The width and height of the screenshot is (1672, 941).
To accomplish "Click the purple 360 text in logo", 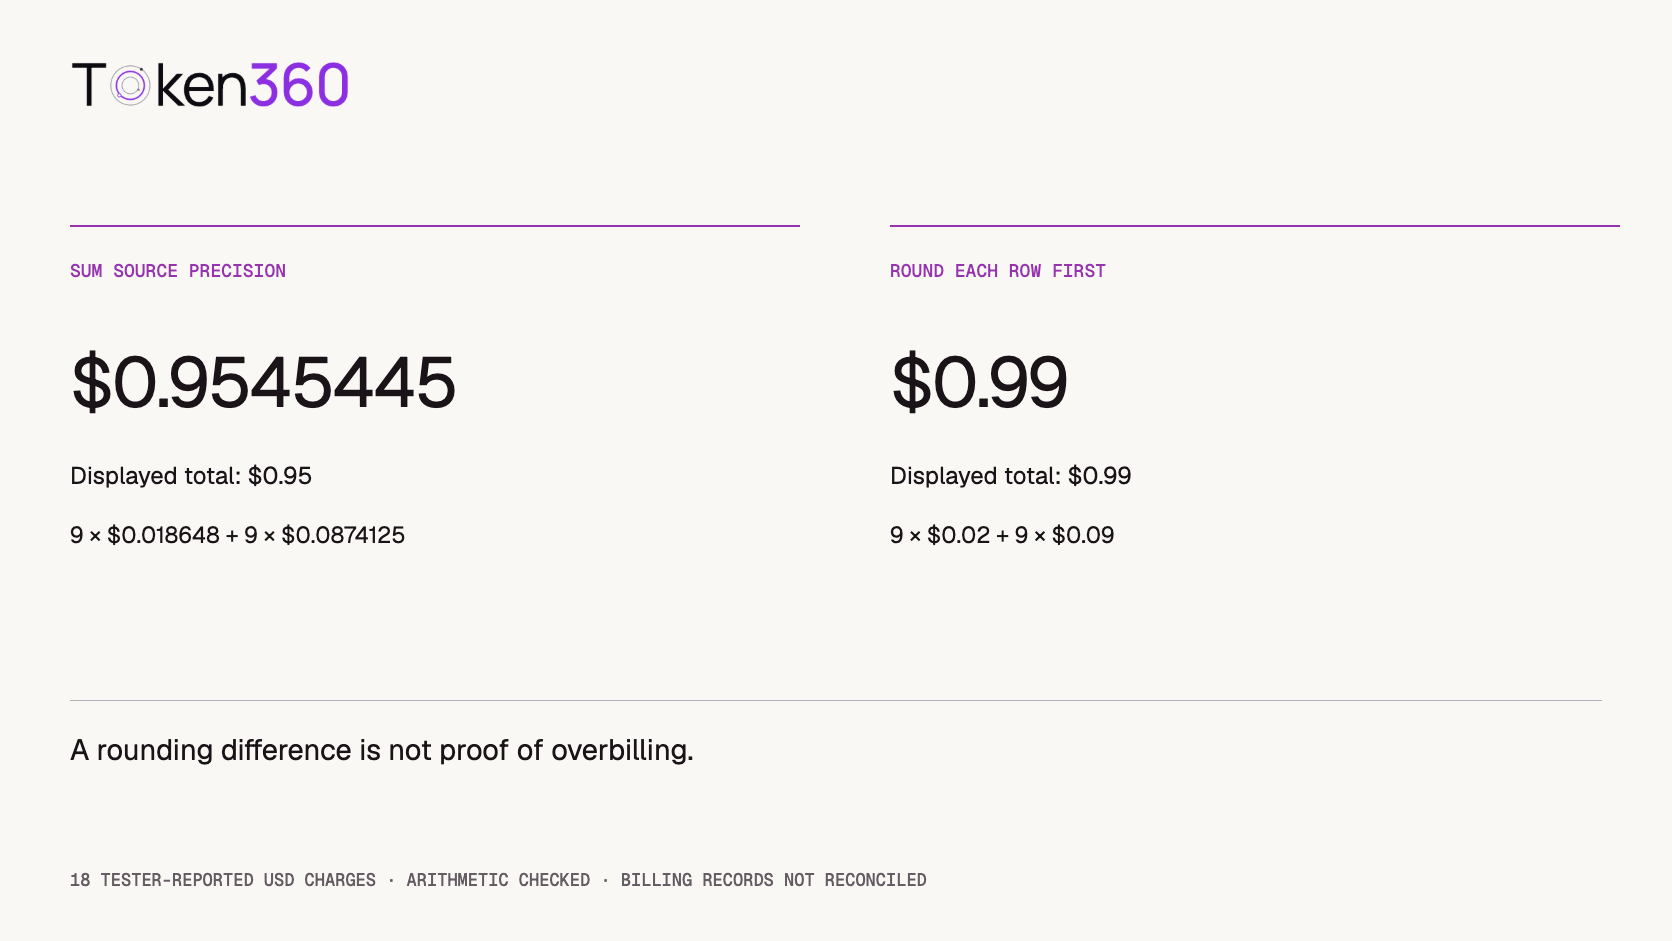I will coord(299,85).
